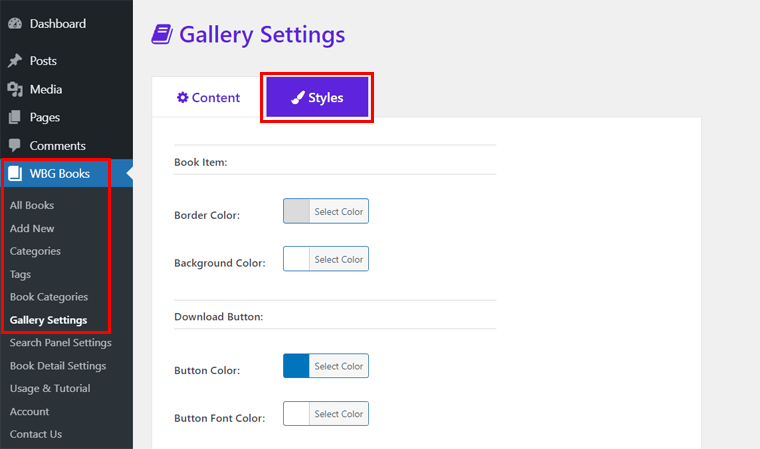Viewport: 760px width, 449px height.
Task: Click the WBG Books book icon
Action: pyautogui.click(x=15, y=173)
